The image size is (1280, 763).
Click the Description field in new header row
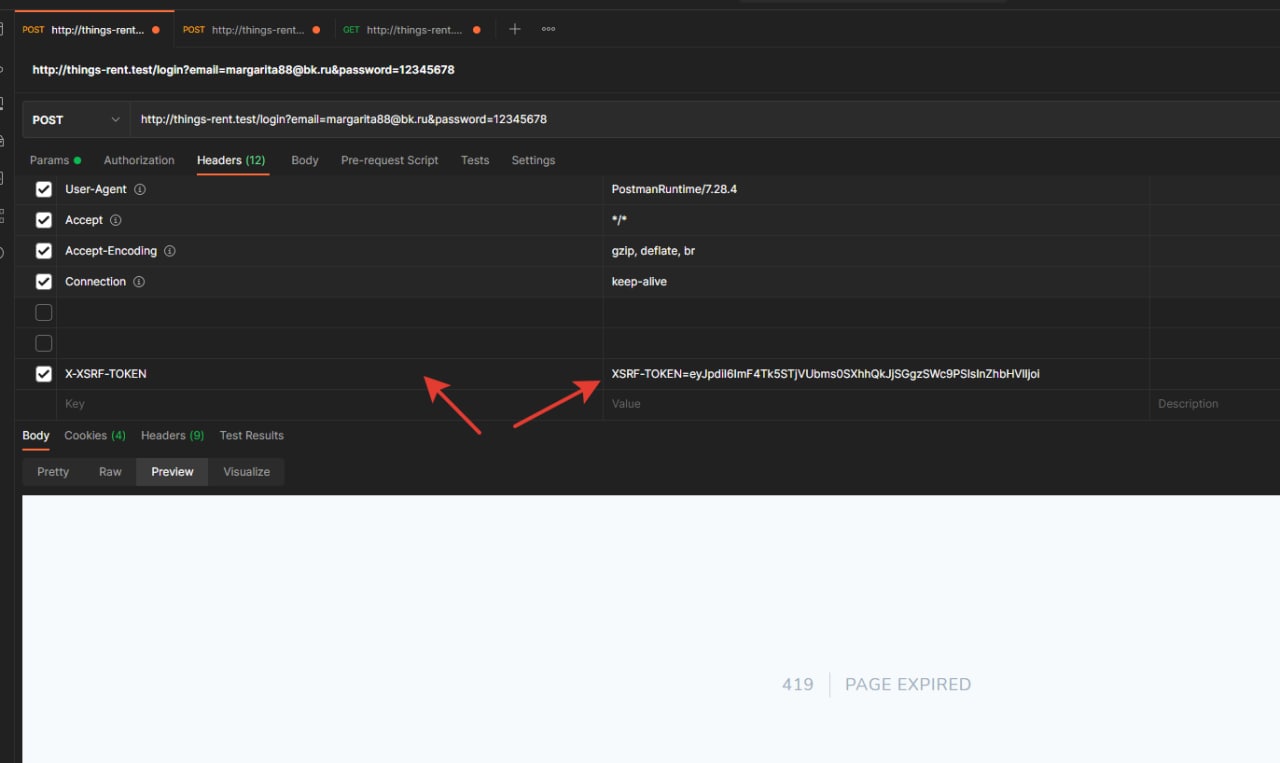coord(1215,404)
